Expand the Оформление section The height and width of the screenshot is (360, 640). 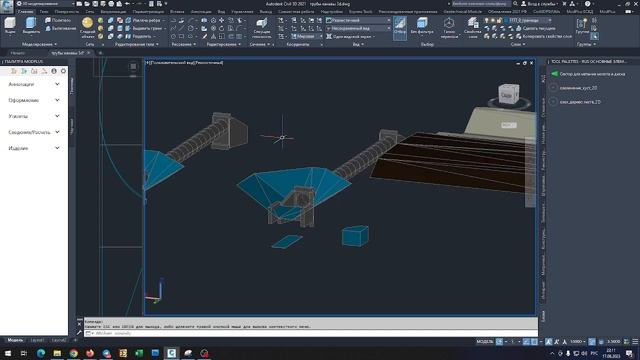point(34,100)
